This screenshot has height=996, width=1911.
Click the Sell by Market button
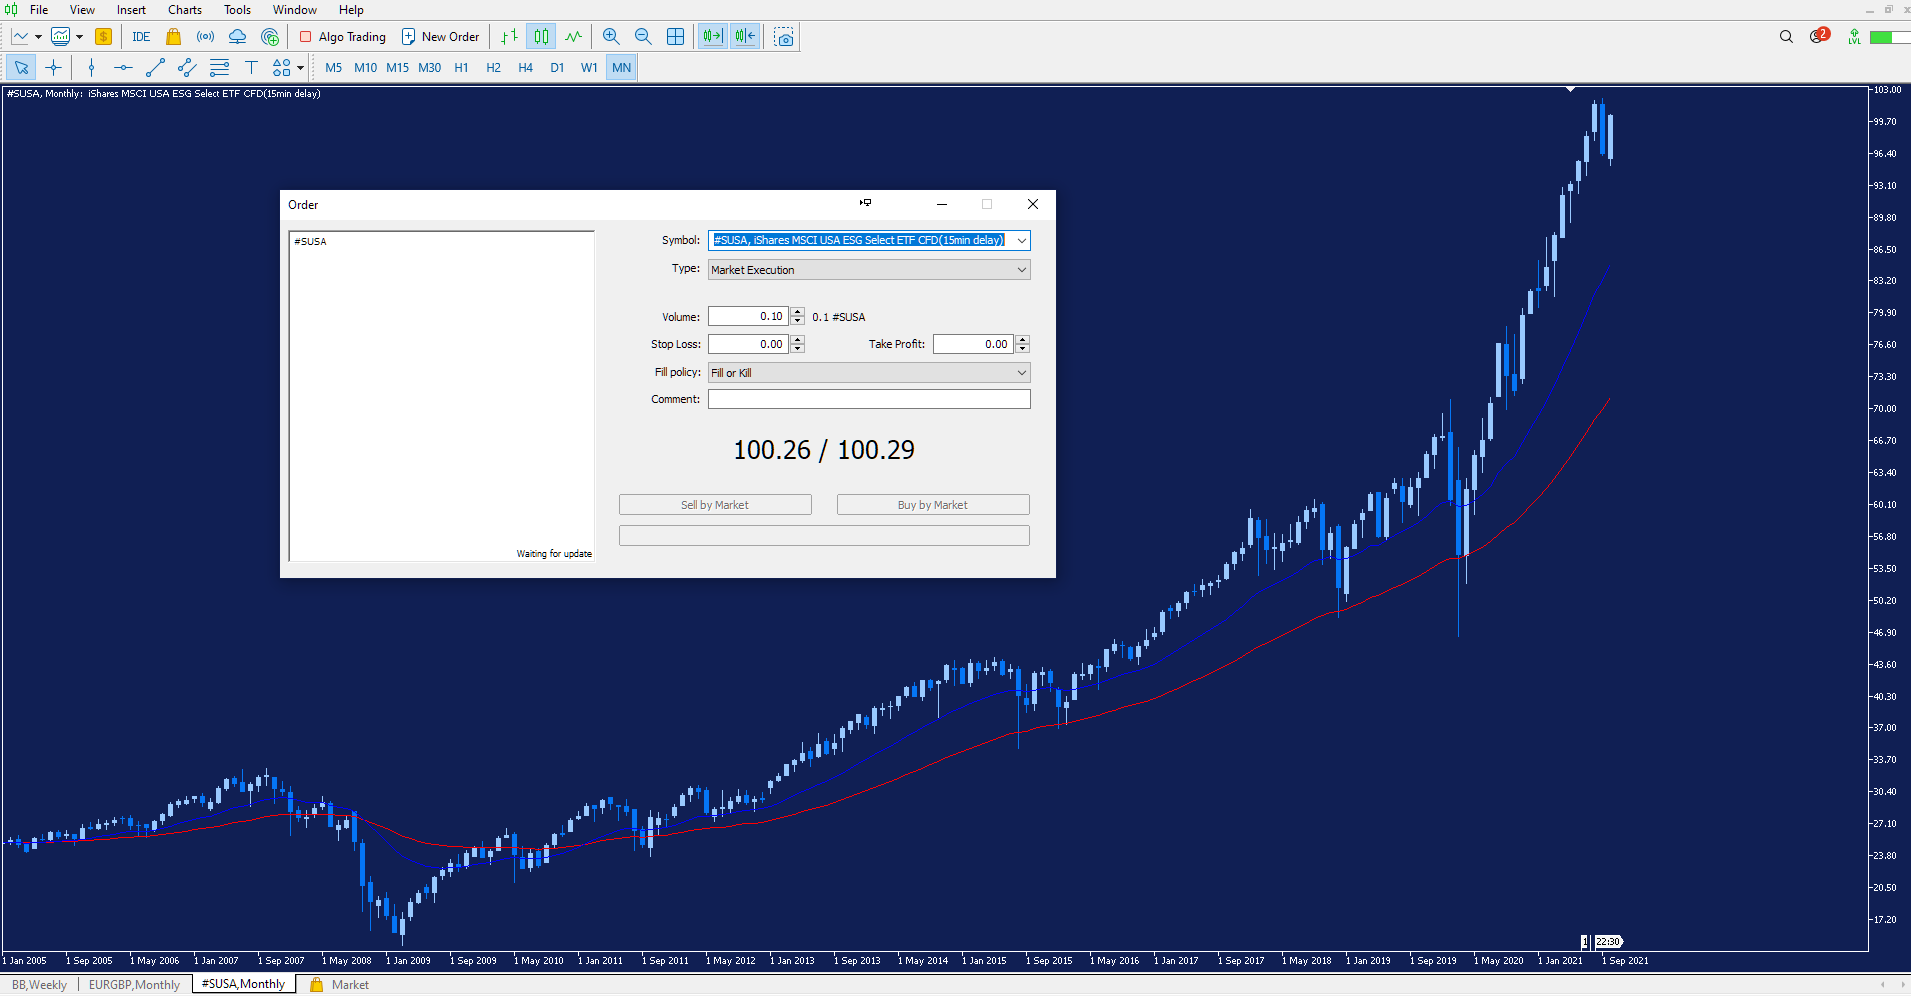(x=715, y=505)
